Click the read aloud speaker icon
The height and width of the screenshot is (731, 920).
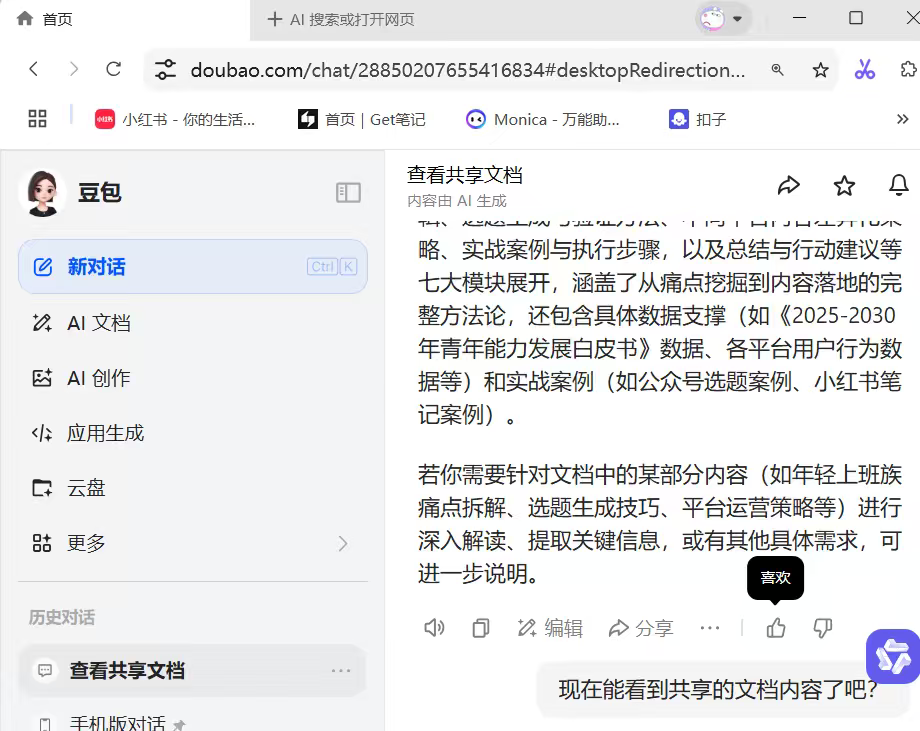click(x=434, y=628)
